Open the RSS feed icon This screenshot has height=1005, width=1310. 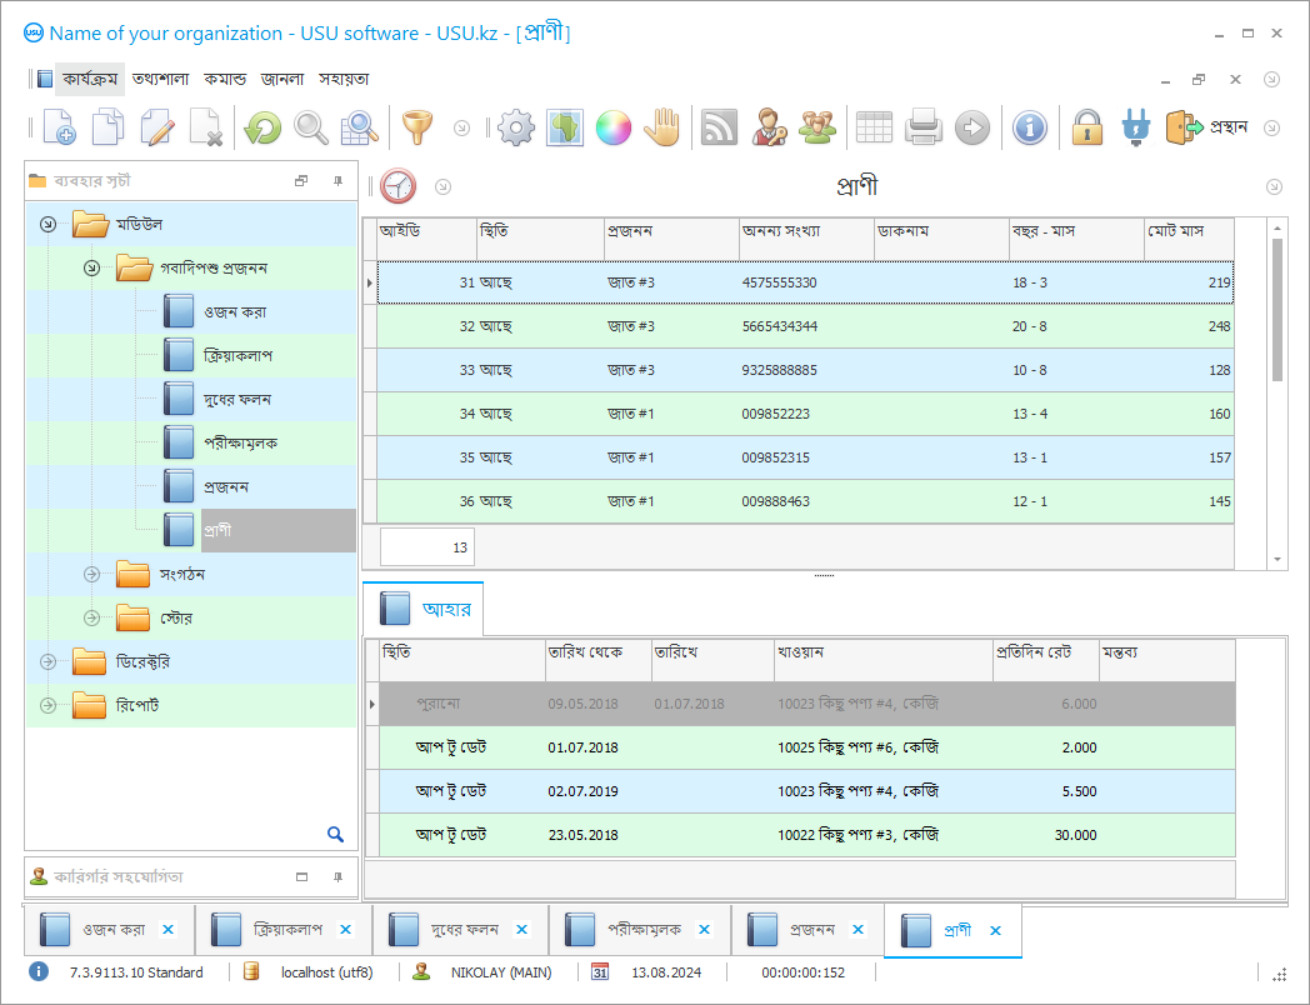718,128
